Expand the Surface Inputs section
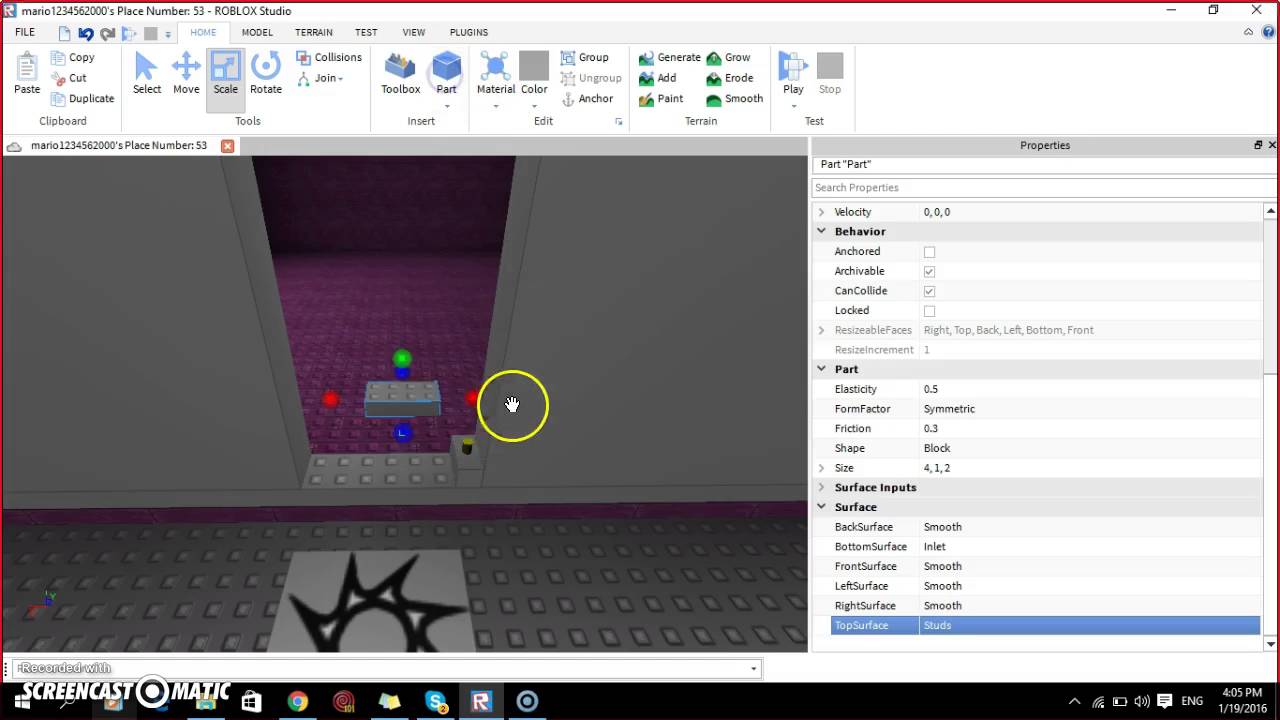1280x720 pixels. (x=822, y=488)
